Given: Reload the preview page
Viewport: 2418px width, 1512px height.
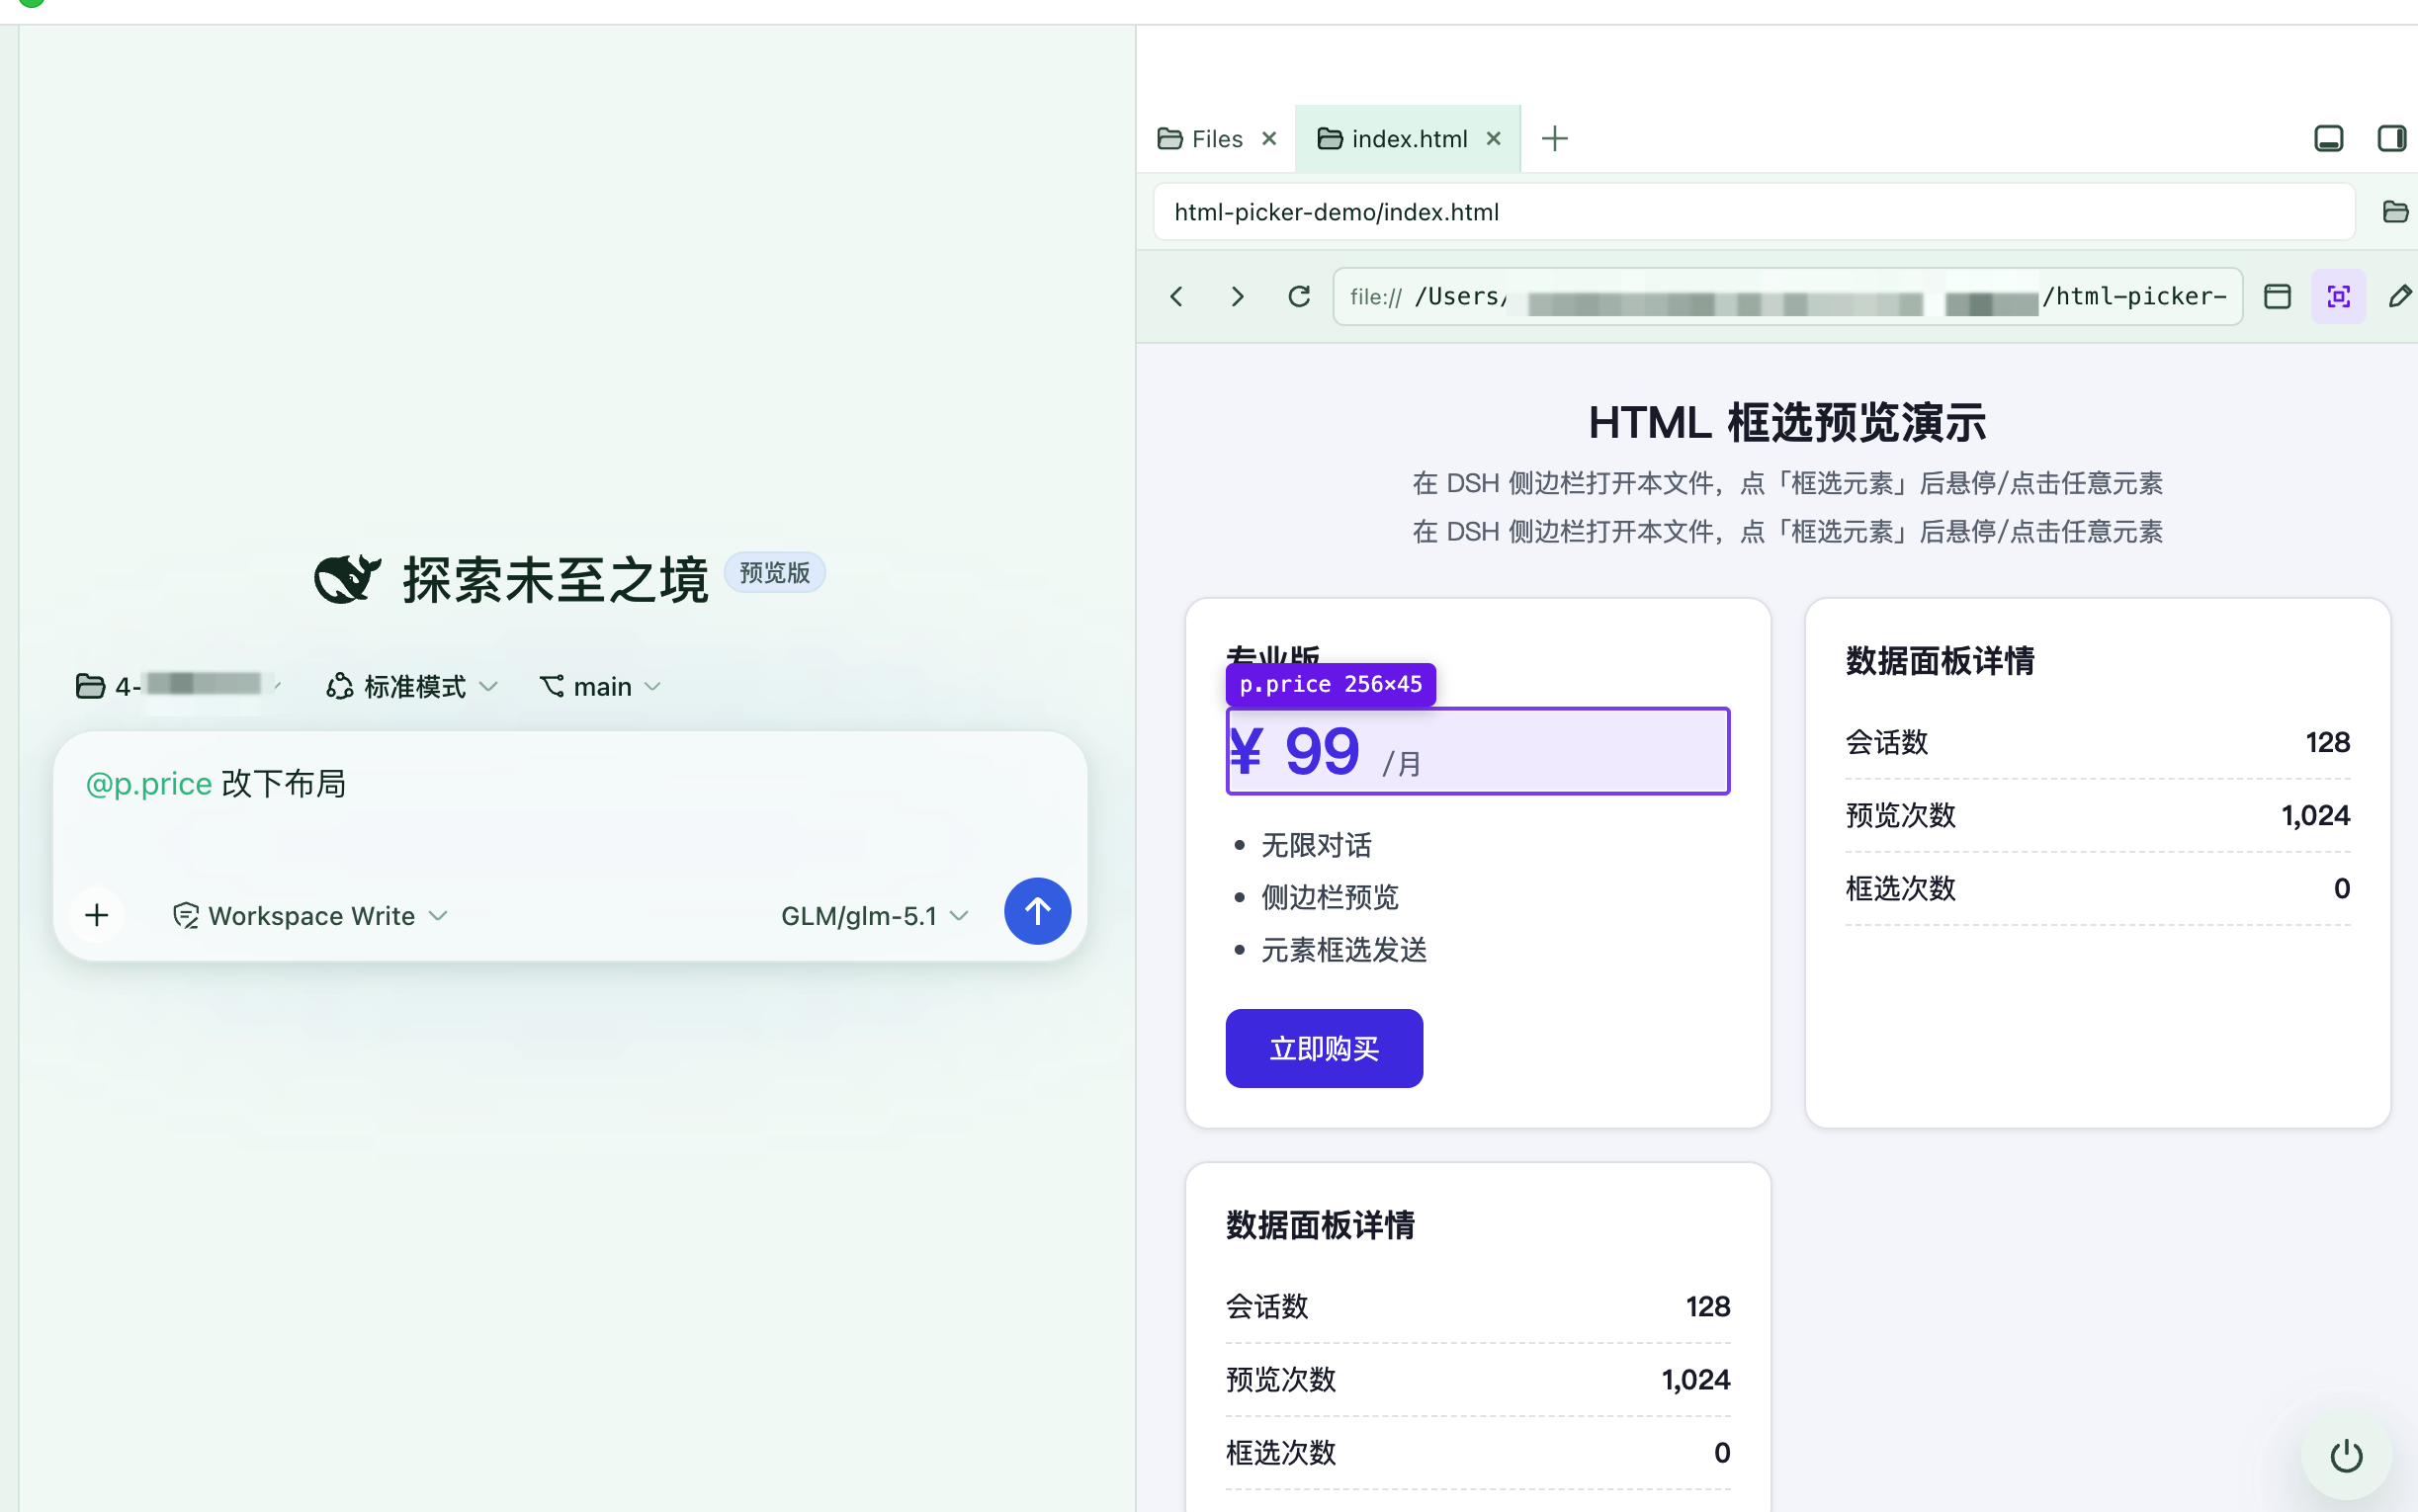Looking at the screenshot, I should (1299, 297).
